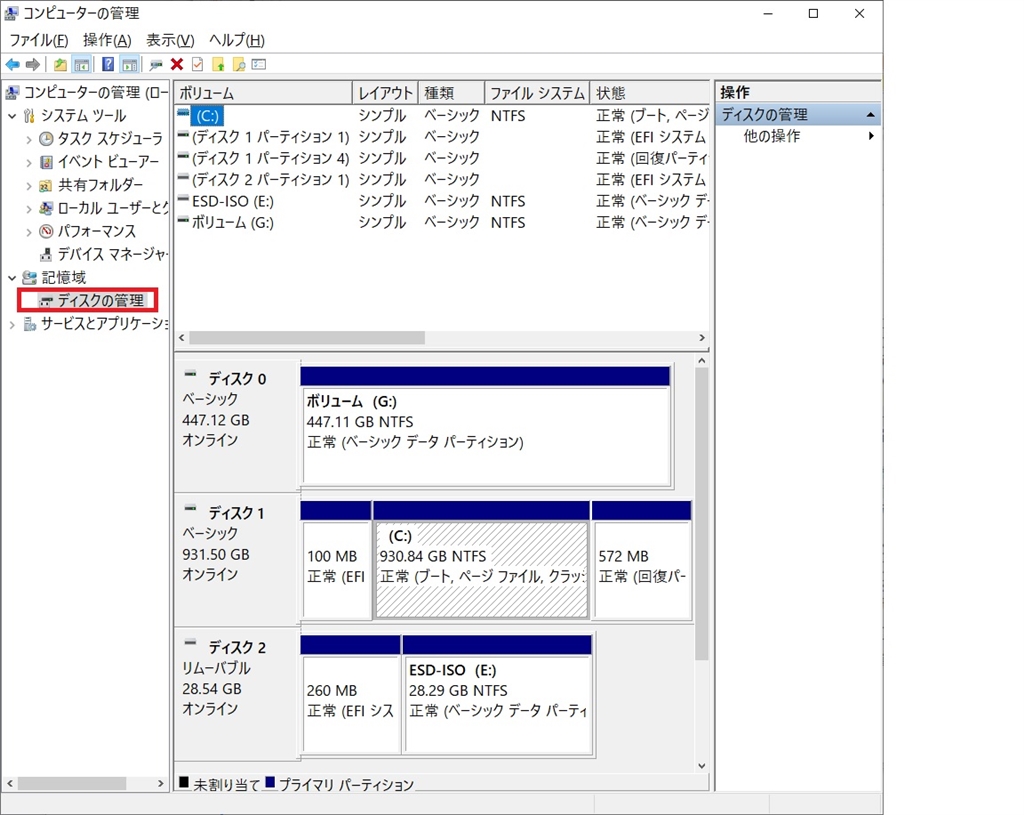
Task: Sort by ファイル システム column header
Action: click(x=537, y=93)
